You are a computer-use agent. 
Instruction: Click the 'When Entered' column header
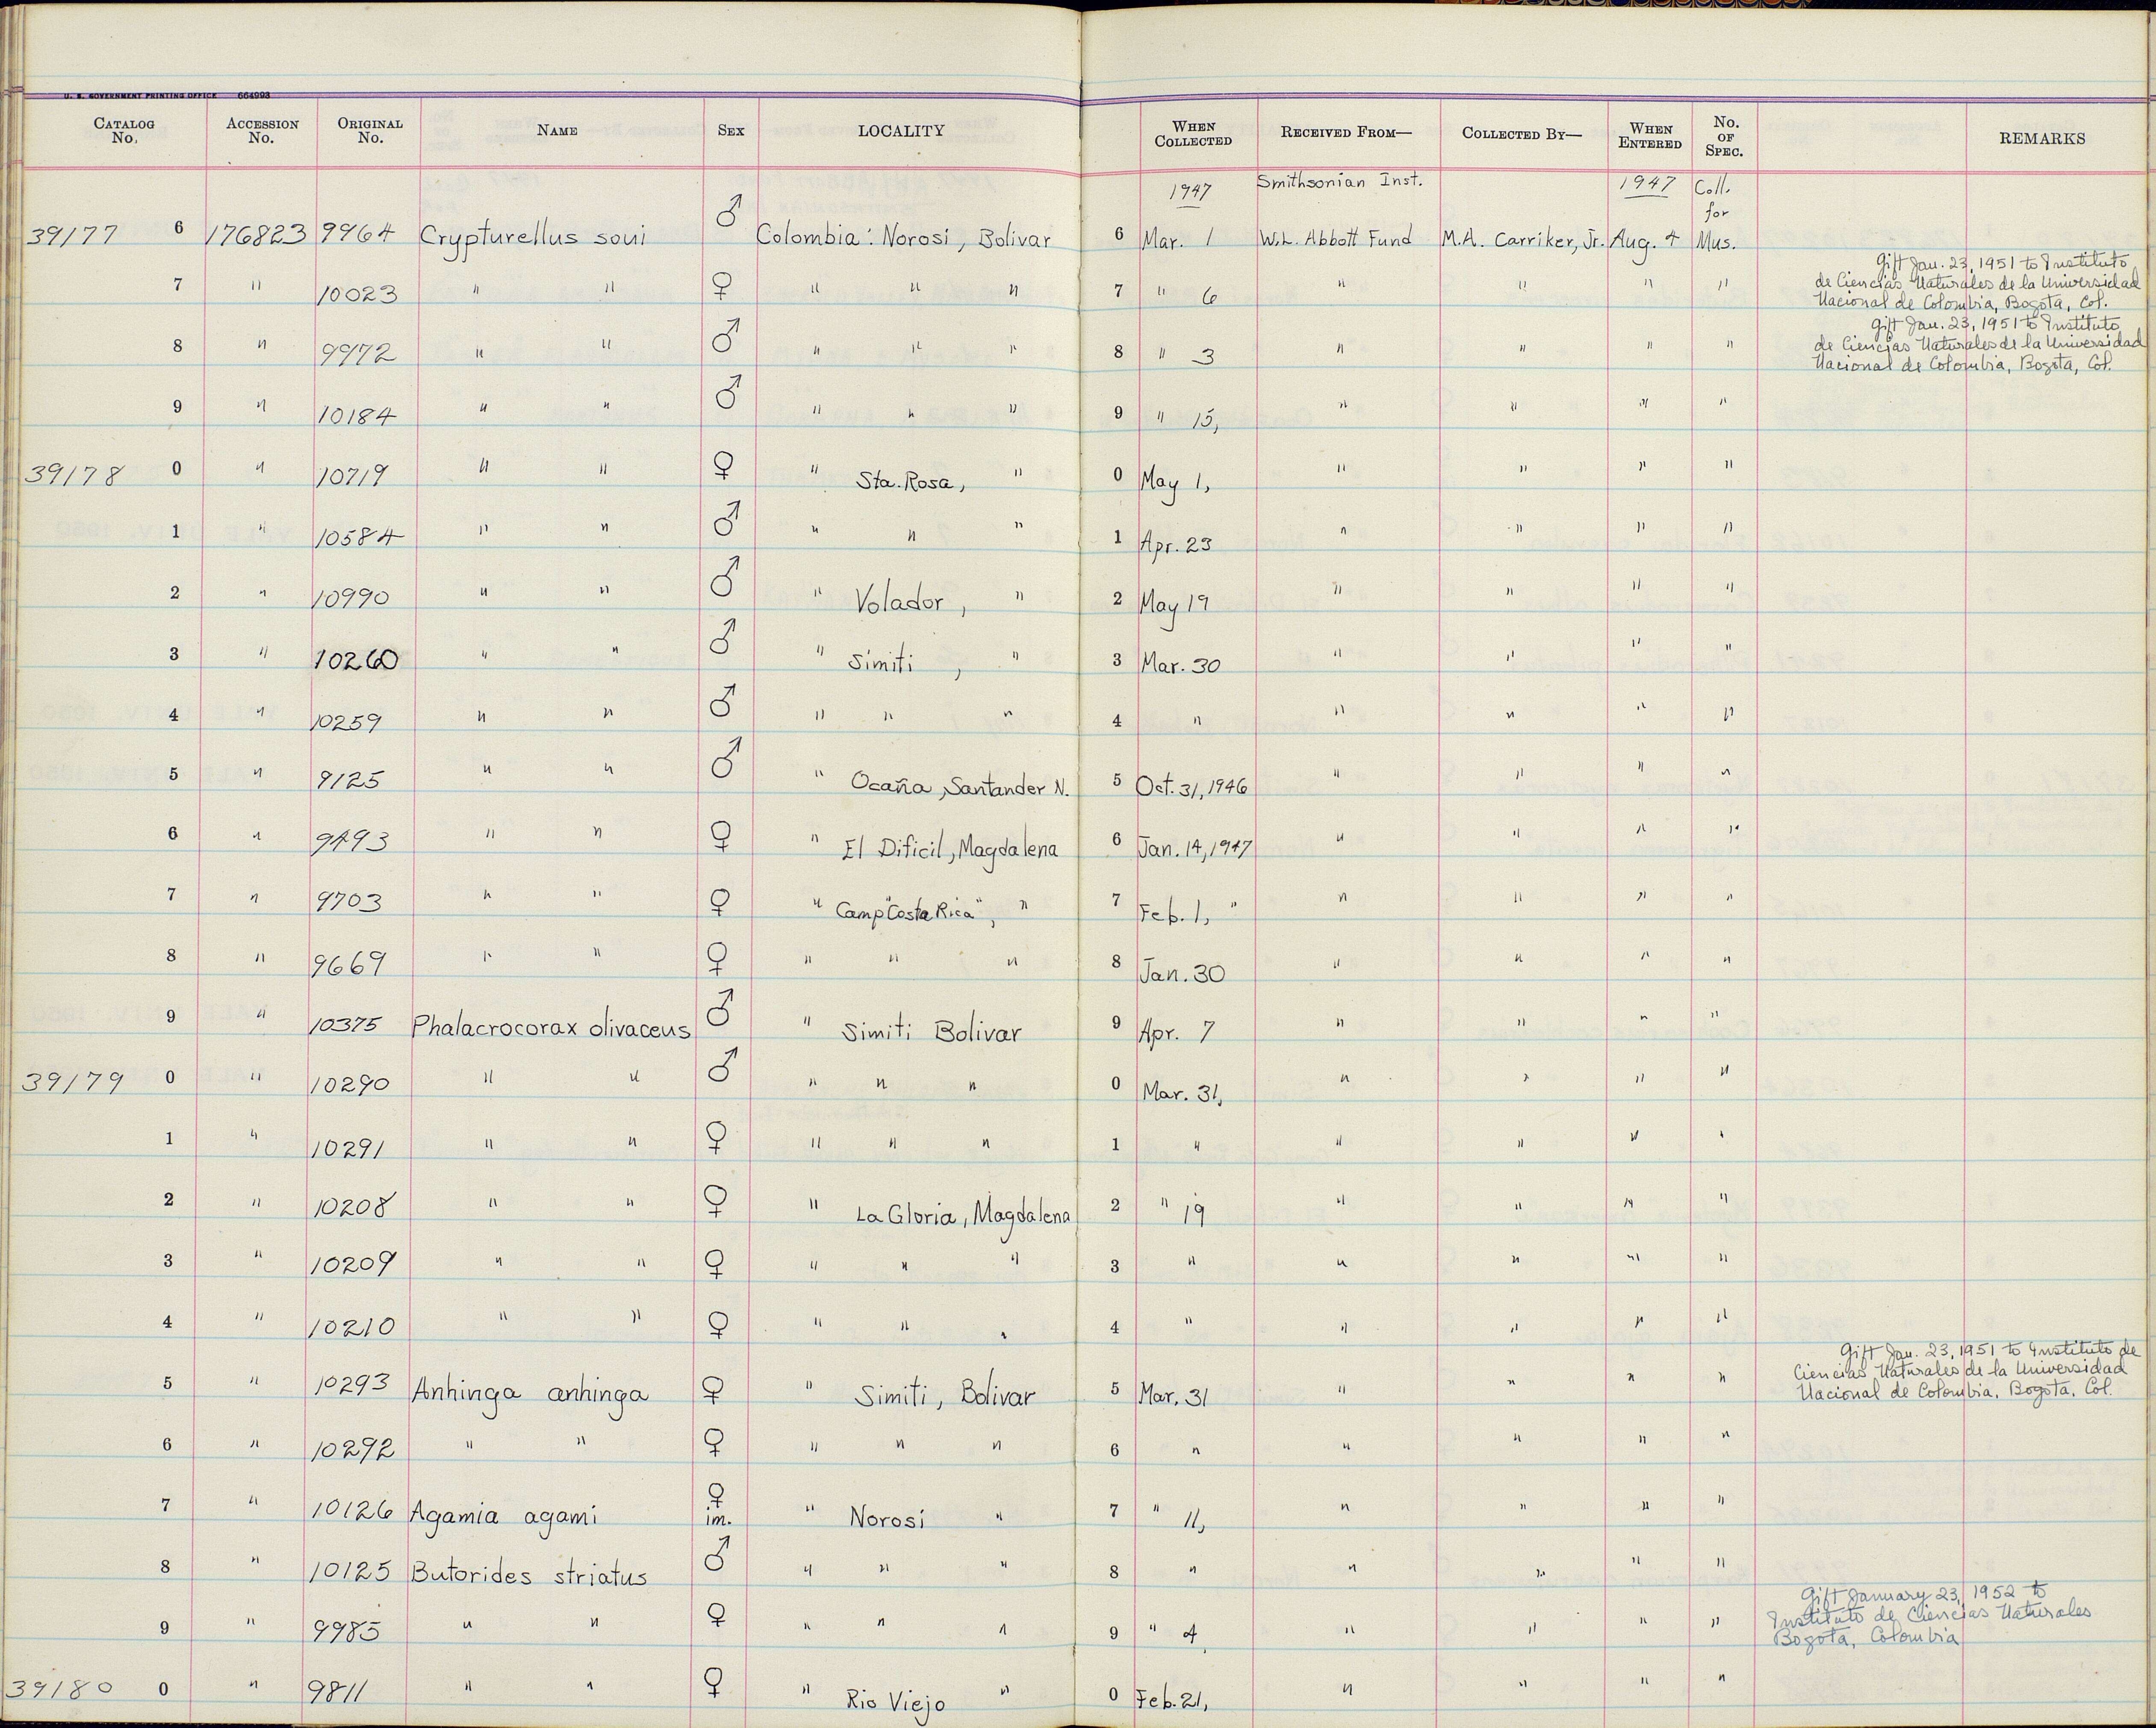coord(1650,136)
